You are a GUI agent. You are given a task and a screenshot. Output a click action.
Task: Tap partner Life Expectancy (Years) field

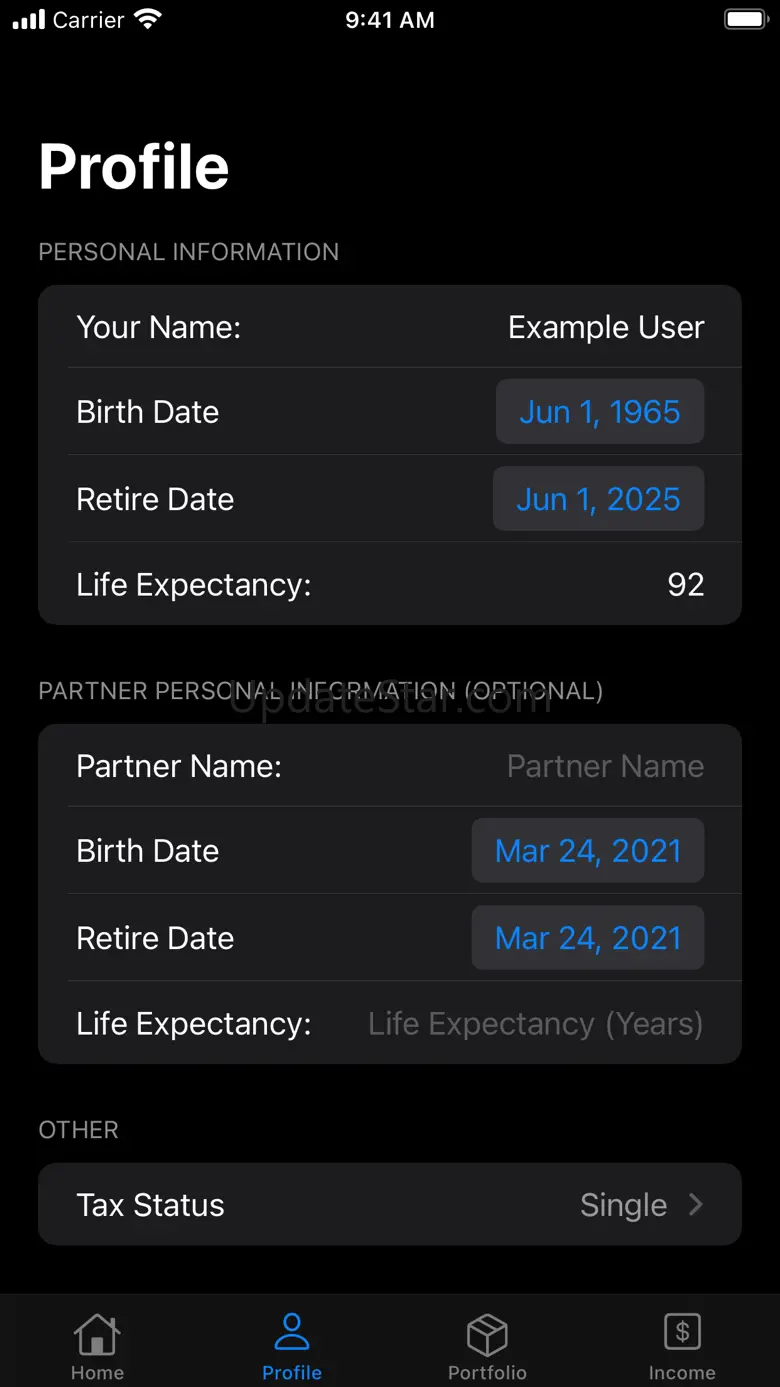(x=535, y=1024)
